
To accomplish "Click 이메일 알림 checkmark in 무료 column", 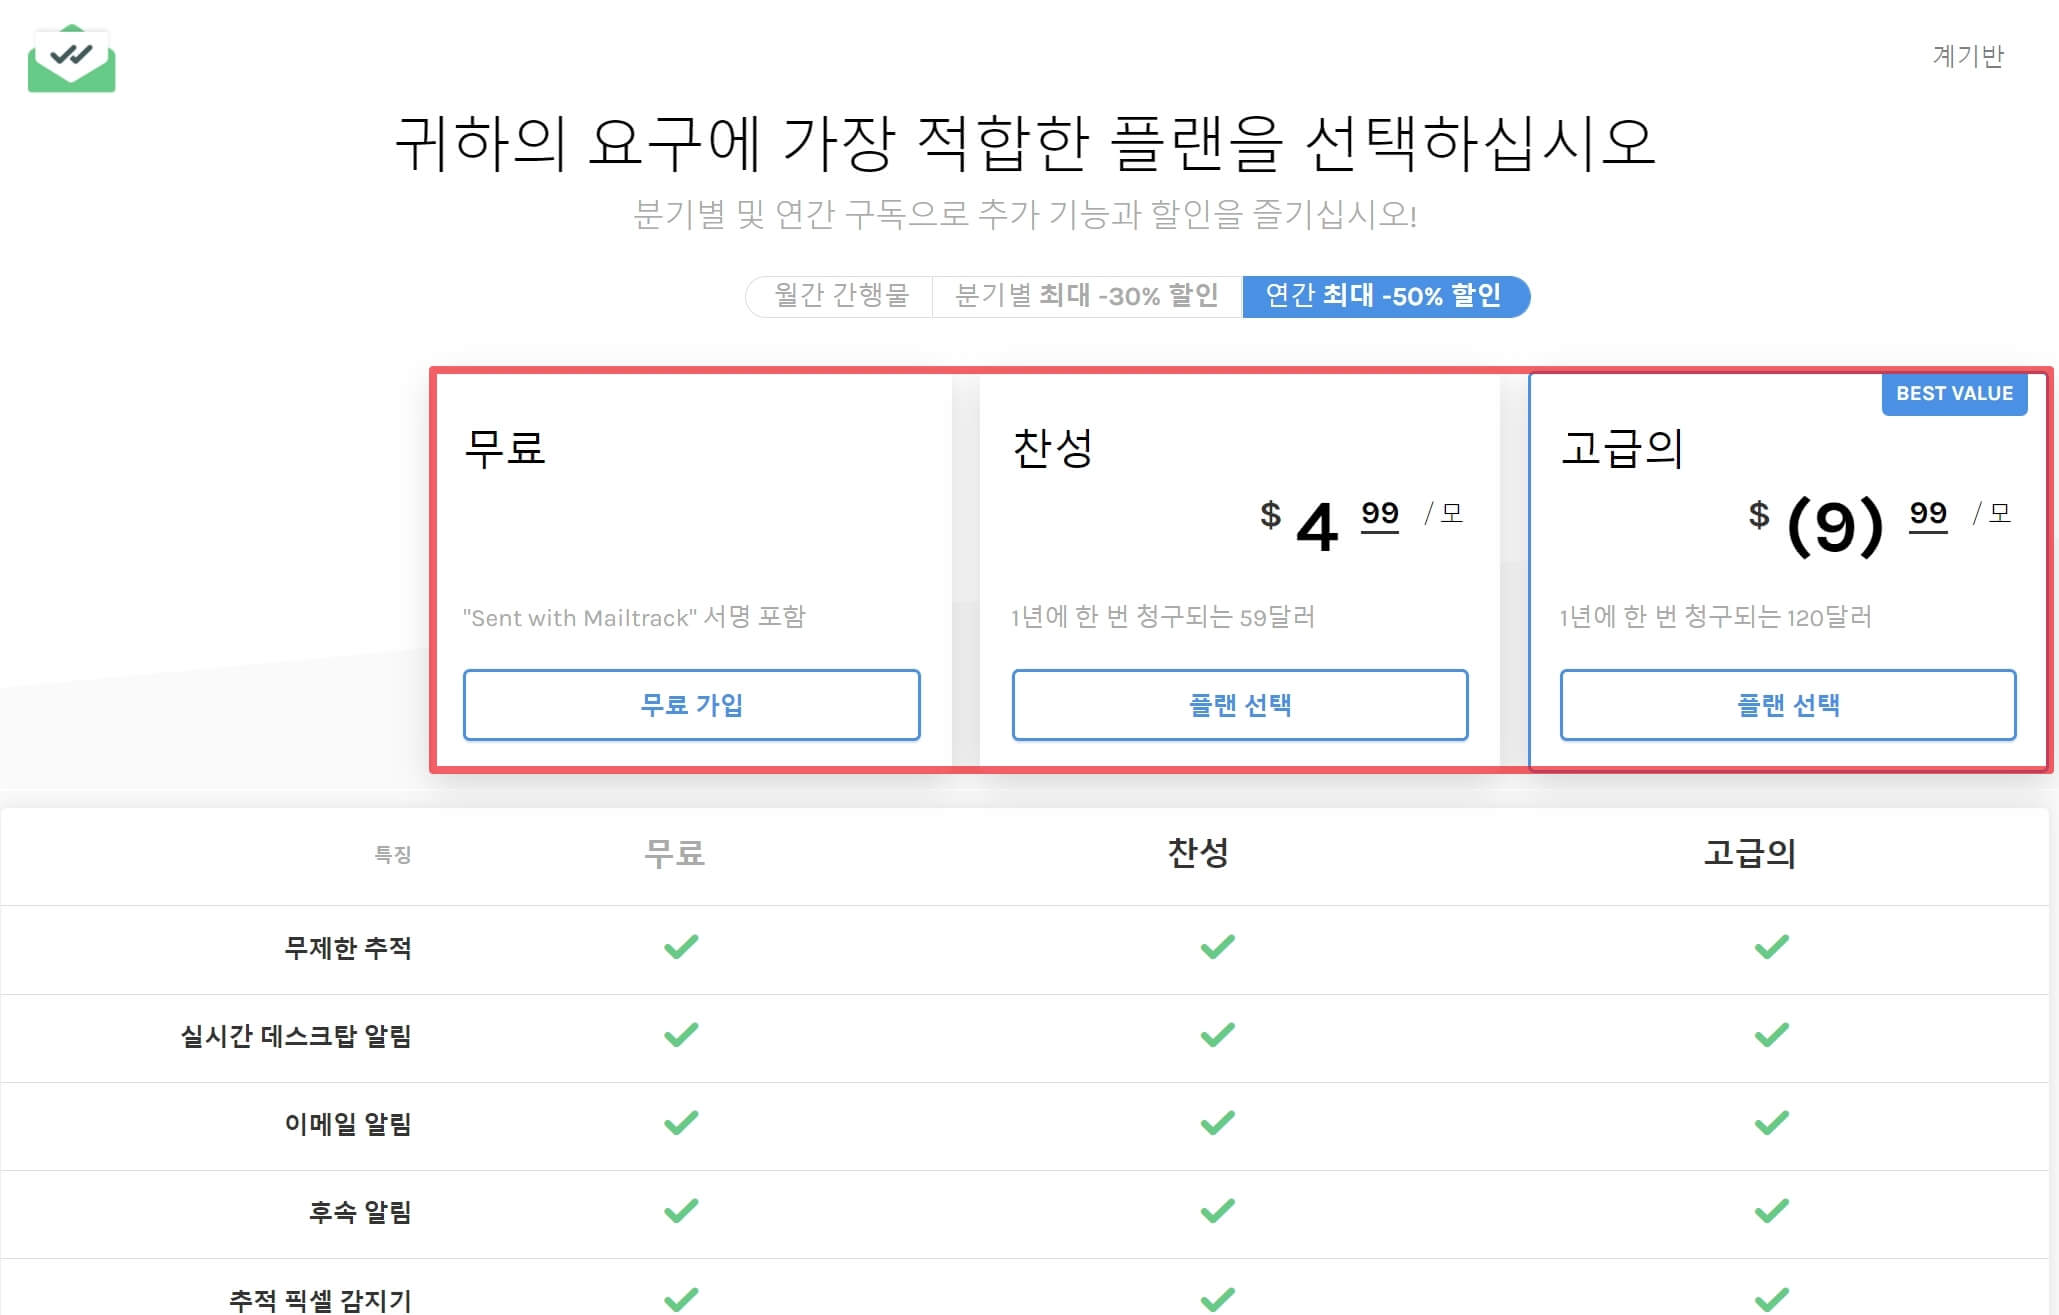I will [x=681, y=1122].
